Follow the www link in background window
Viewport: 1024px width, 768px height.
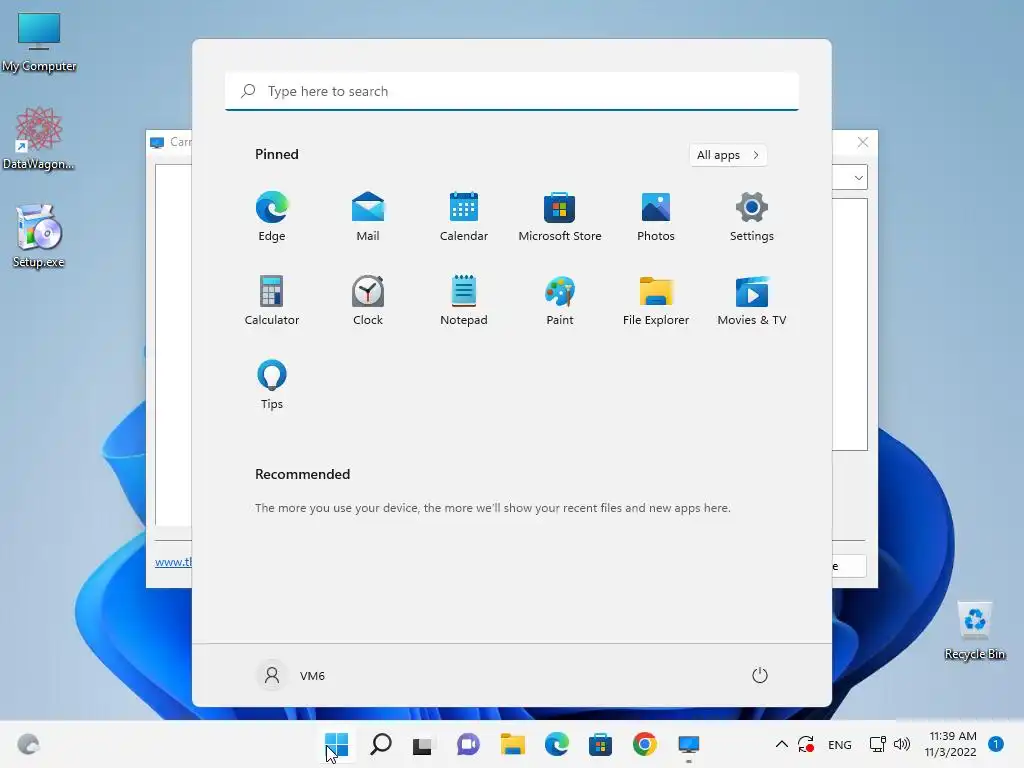(x=173, y=562)
